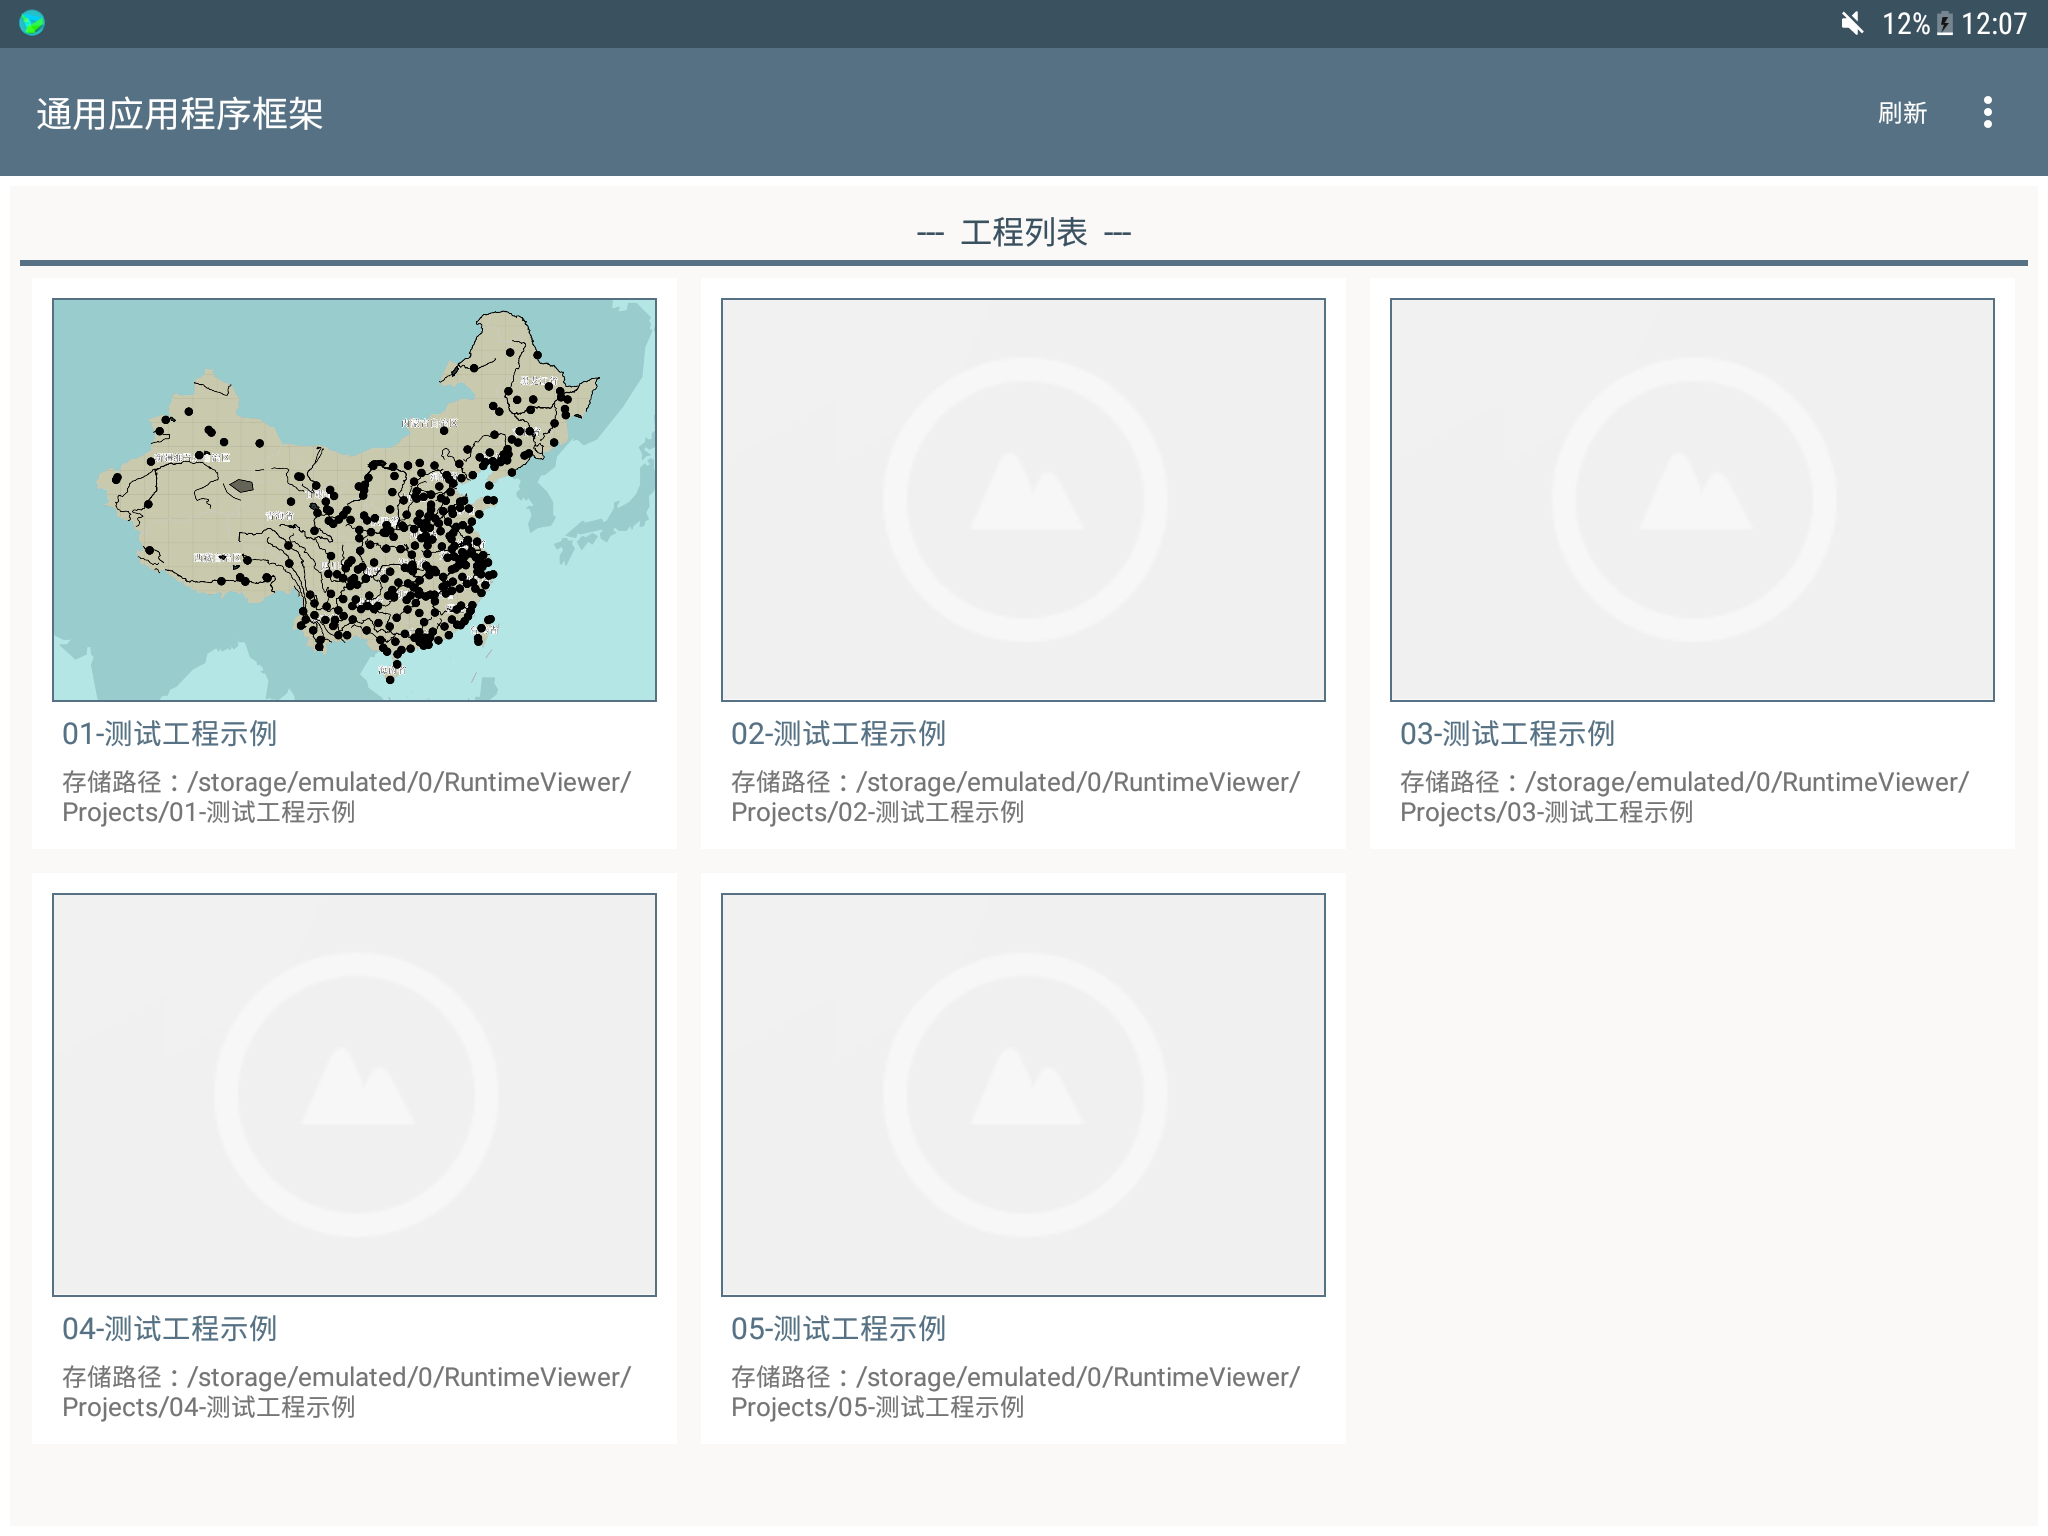Tap the 刷新 refresh button
This screenshot has height=1536, width=2048.
[1901, 113]
